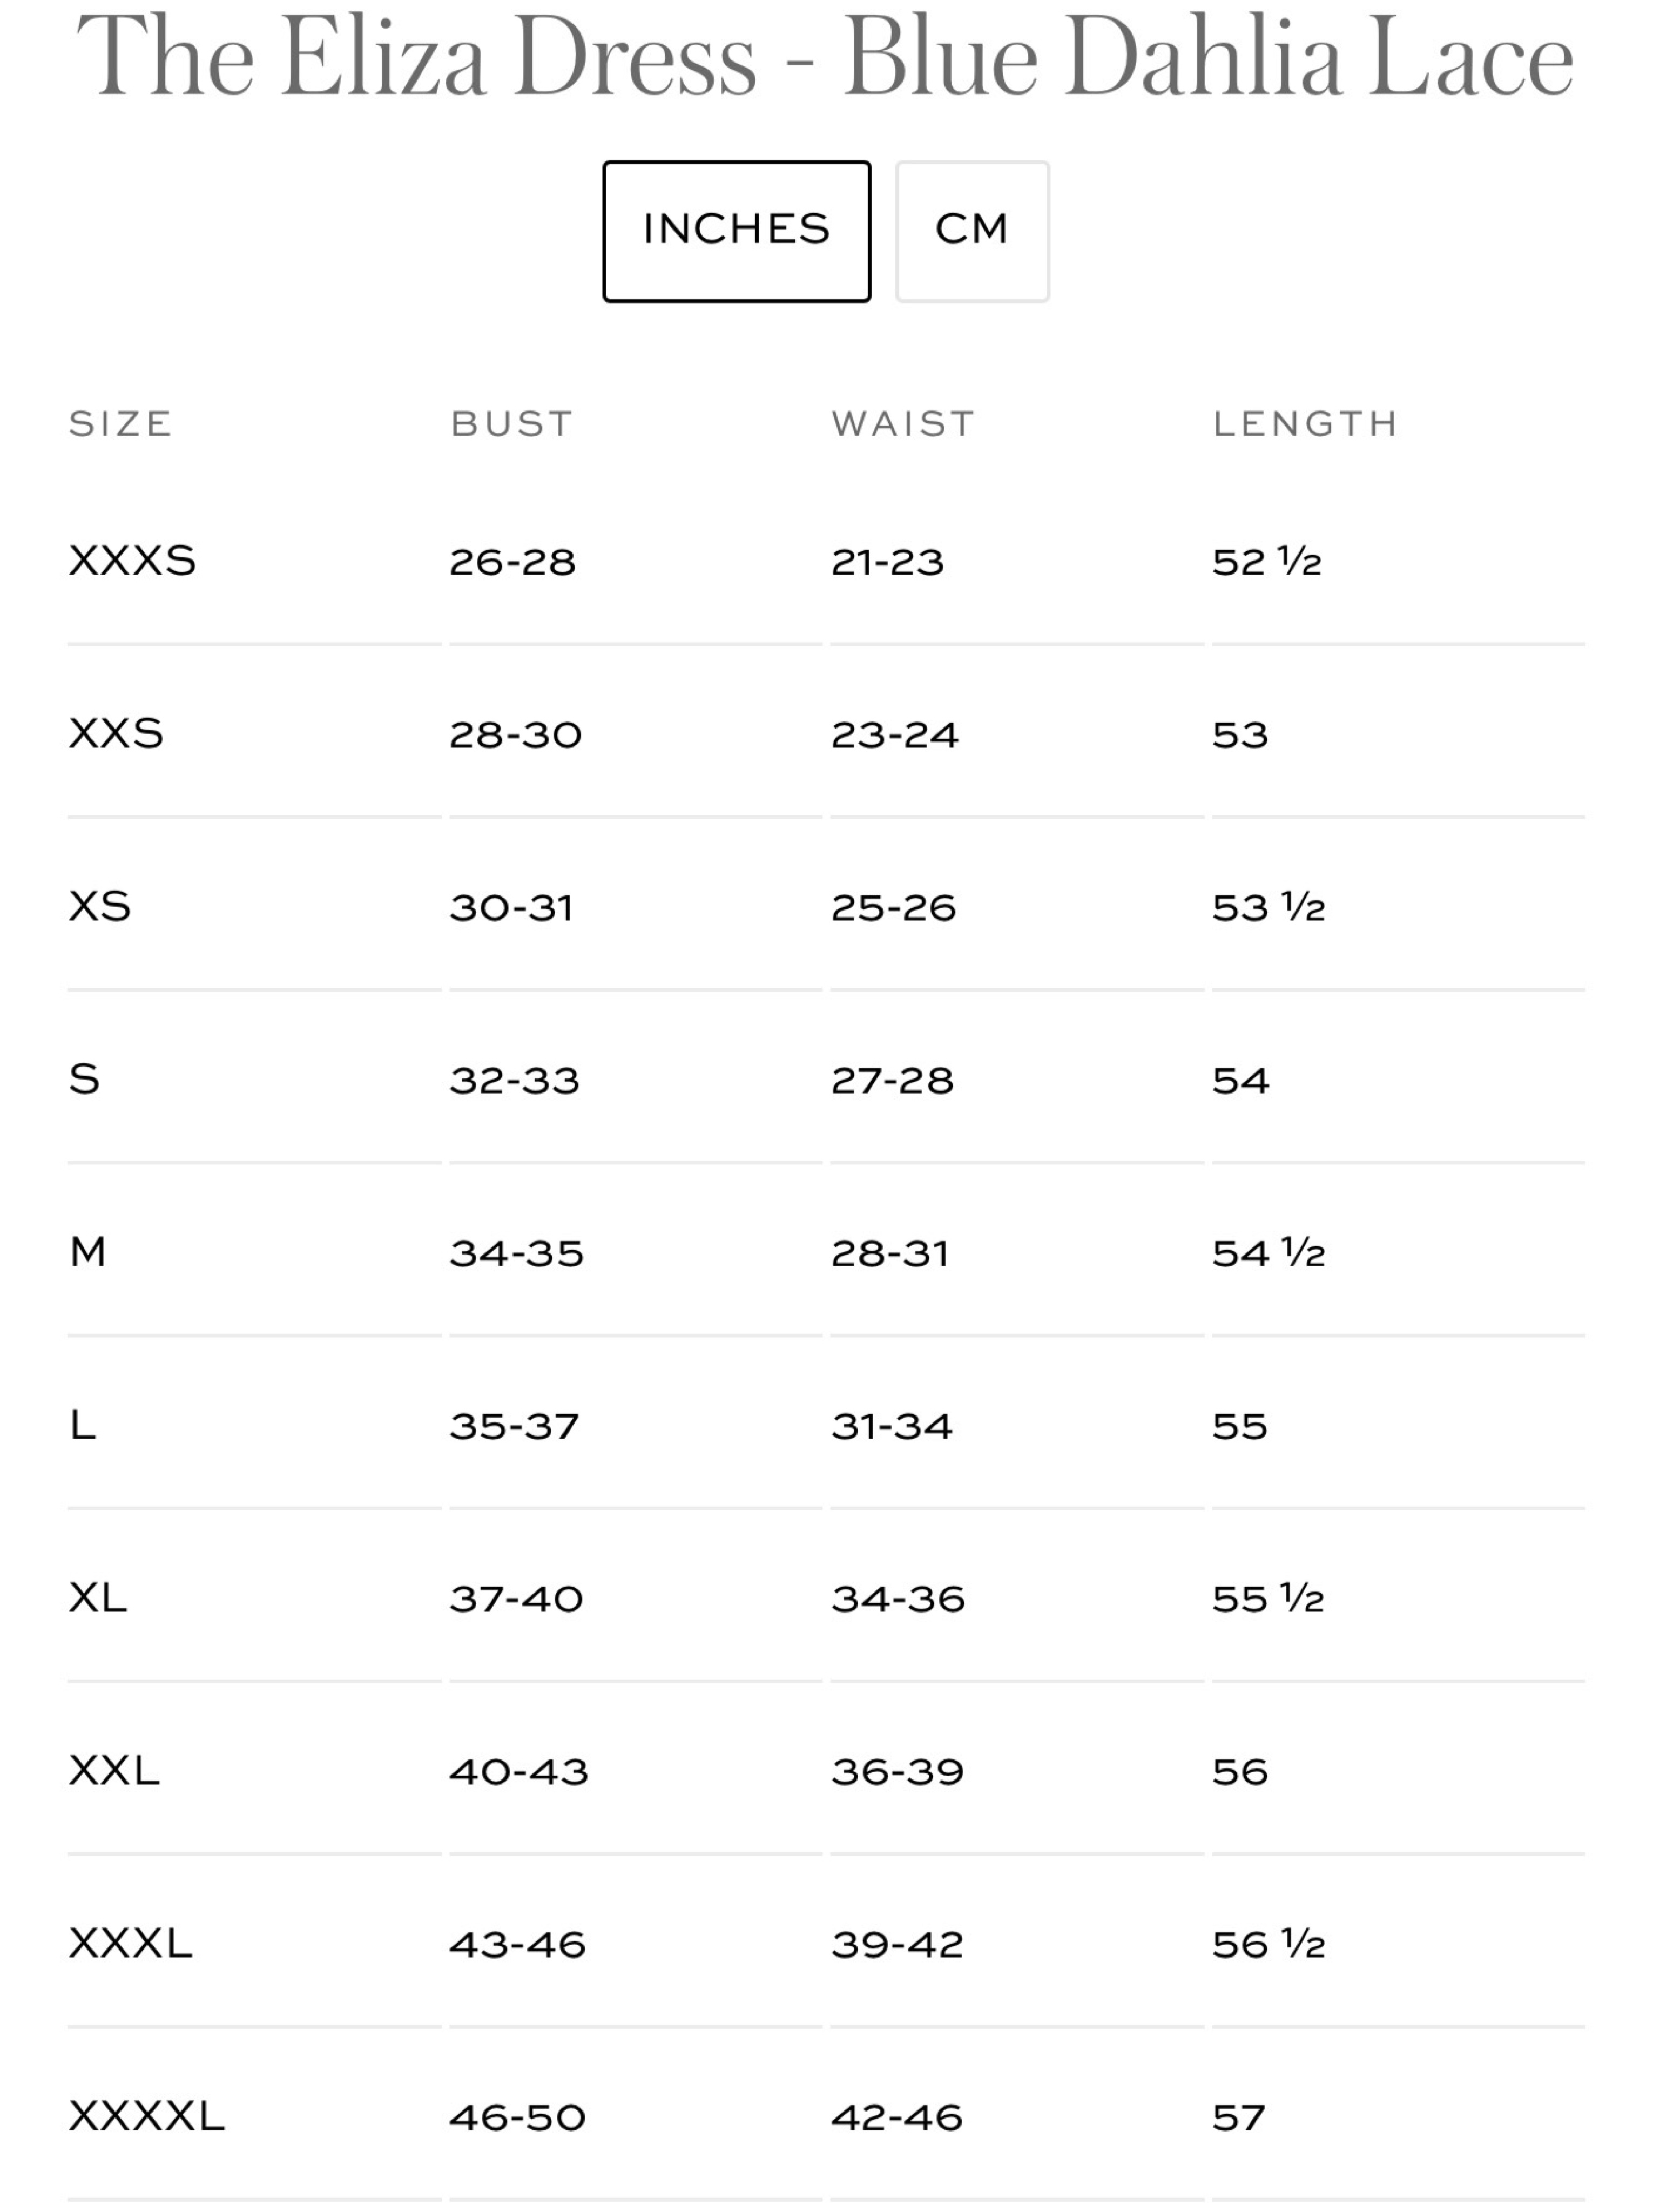The height and width of the screenshot is (2212, 1653).
Task: Select the XL size label
Action: tap(98, 1598)
